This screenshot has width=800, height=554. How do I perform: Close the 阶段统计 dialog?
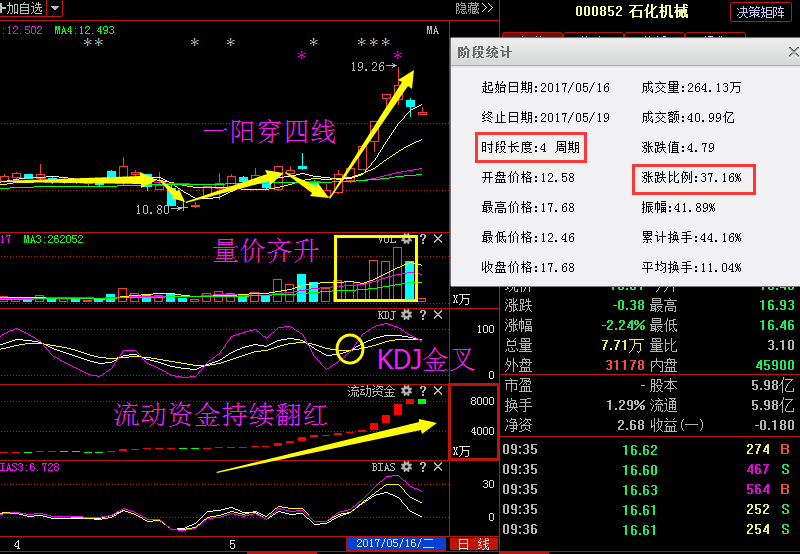click(x=793, y=52)
